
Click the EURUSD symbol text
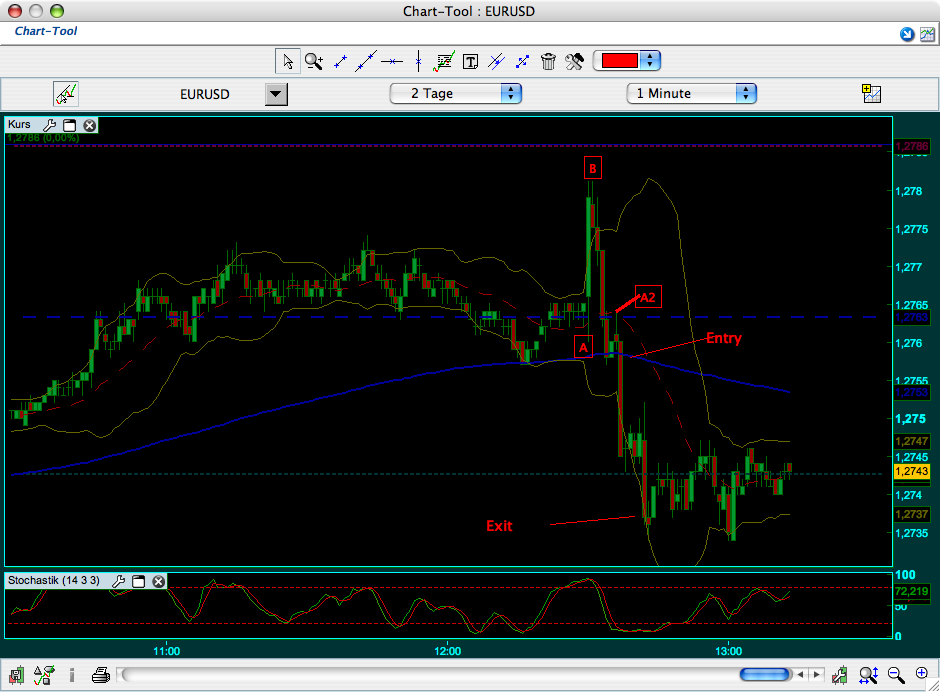pyautogui.click(x=204, y=94)
